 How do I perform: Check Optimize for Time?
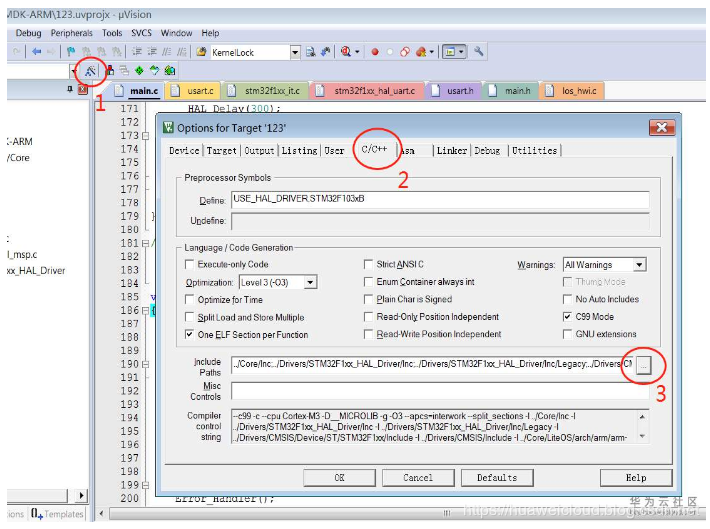point(189,299)
